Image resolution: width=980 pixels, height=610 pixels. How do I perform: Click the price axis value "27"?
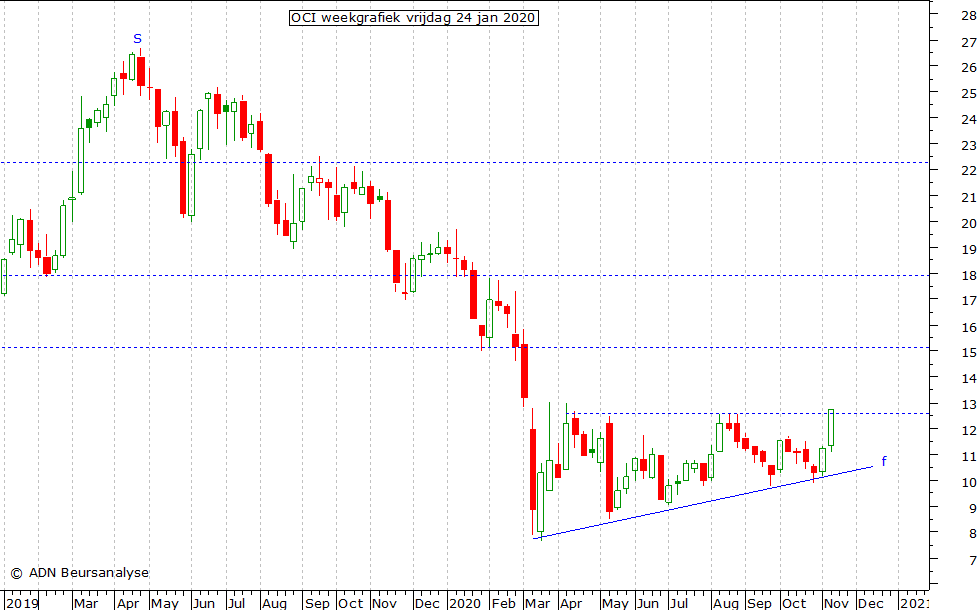(969, 42)
